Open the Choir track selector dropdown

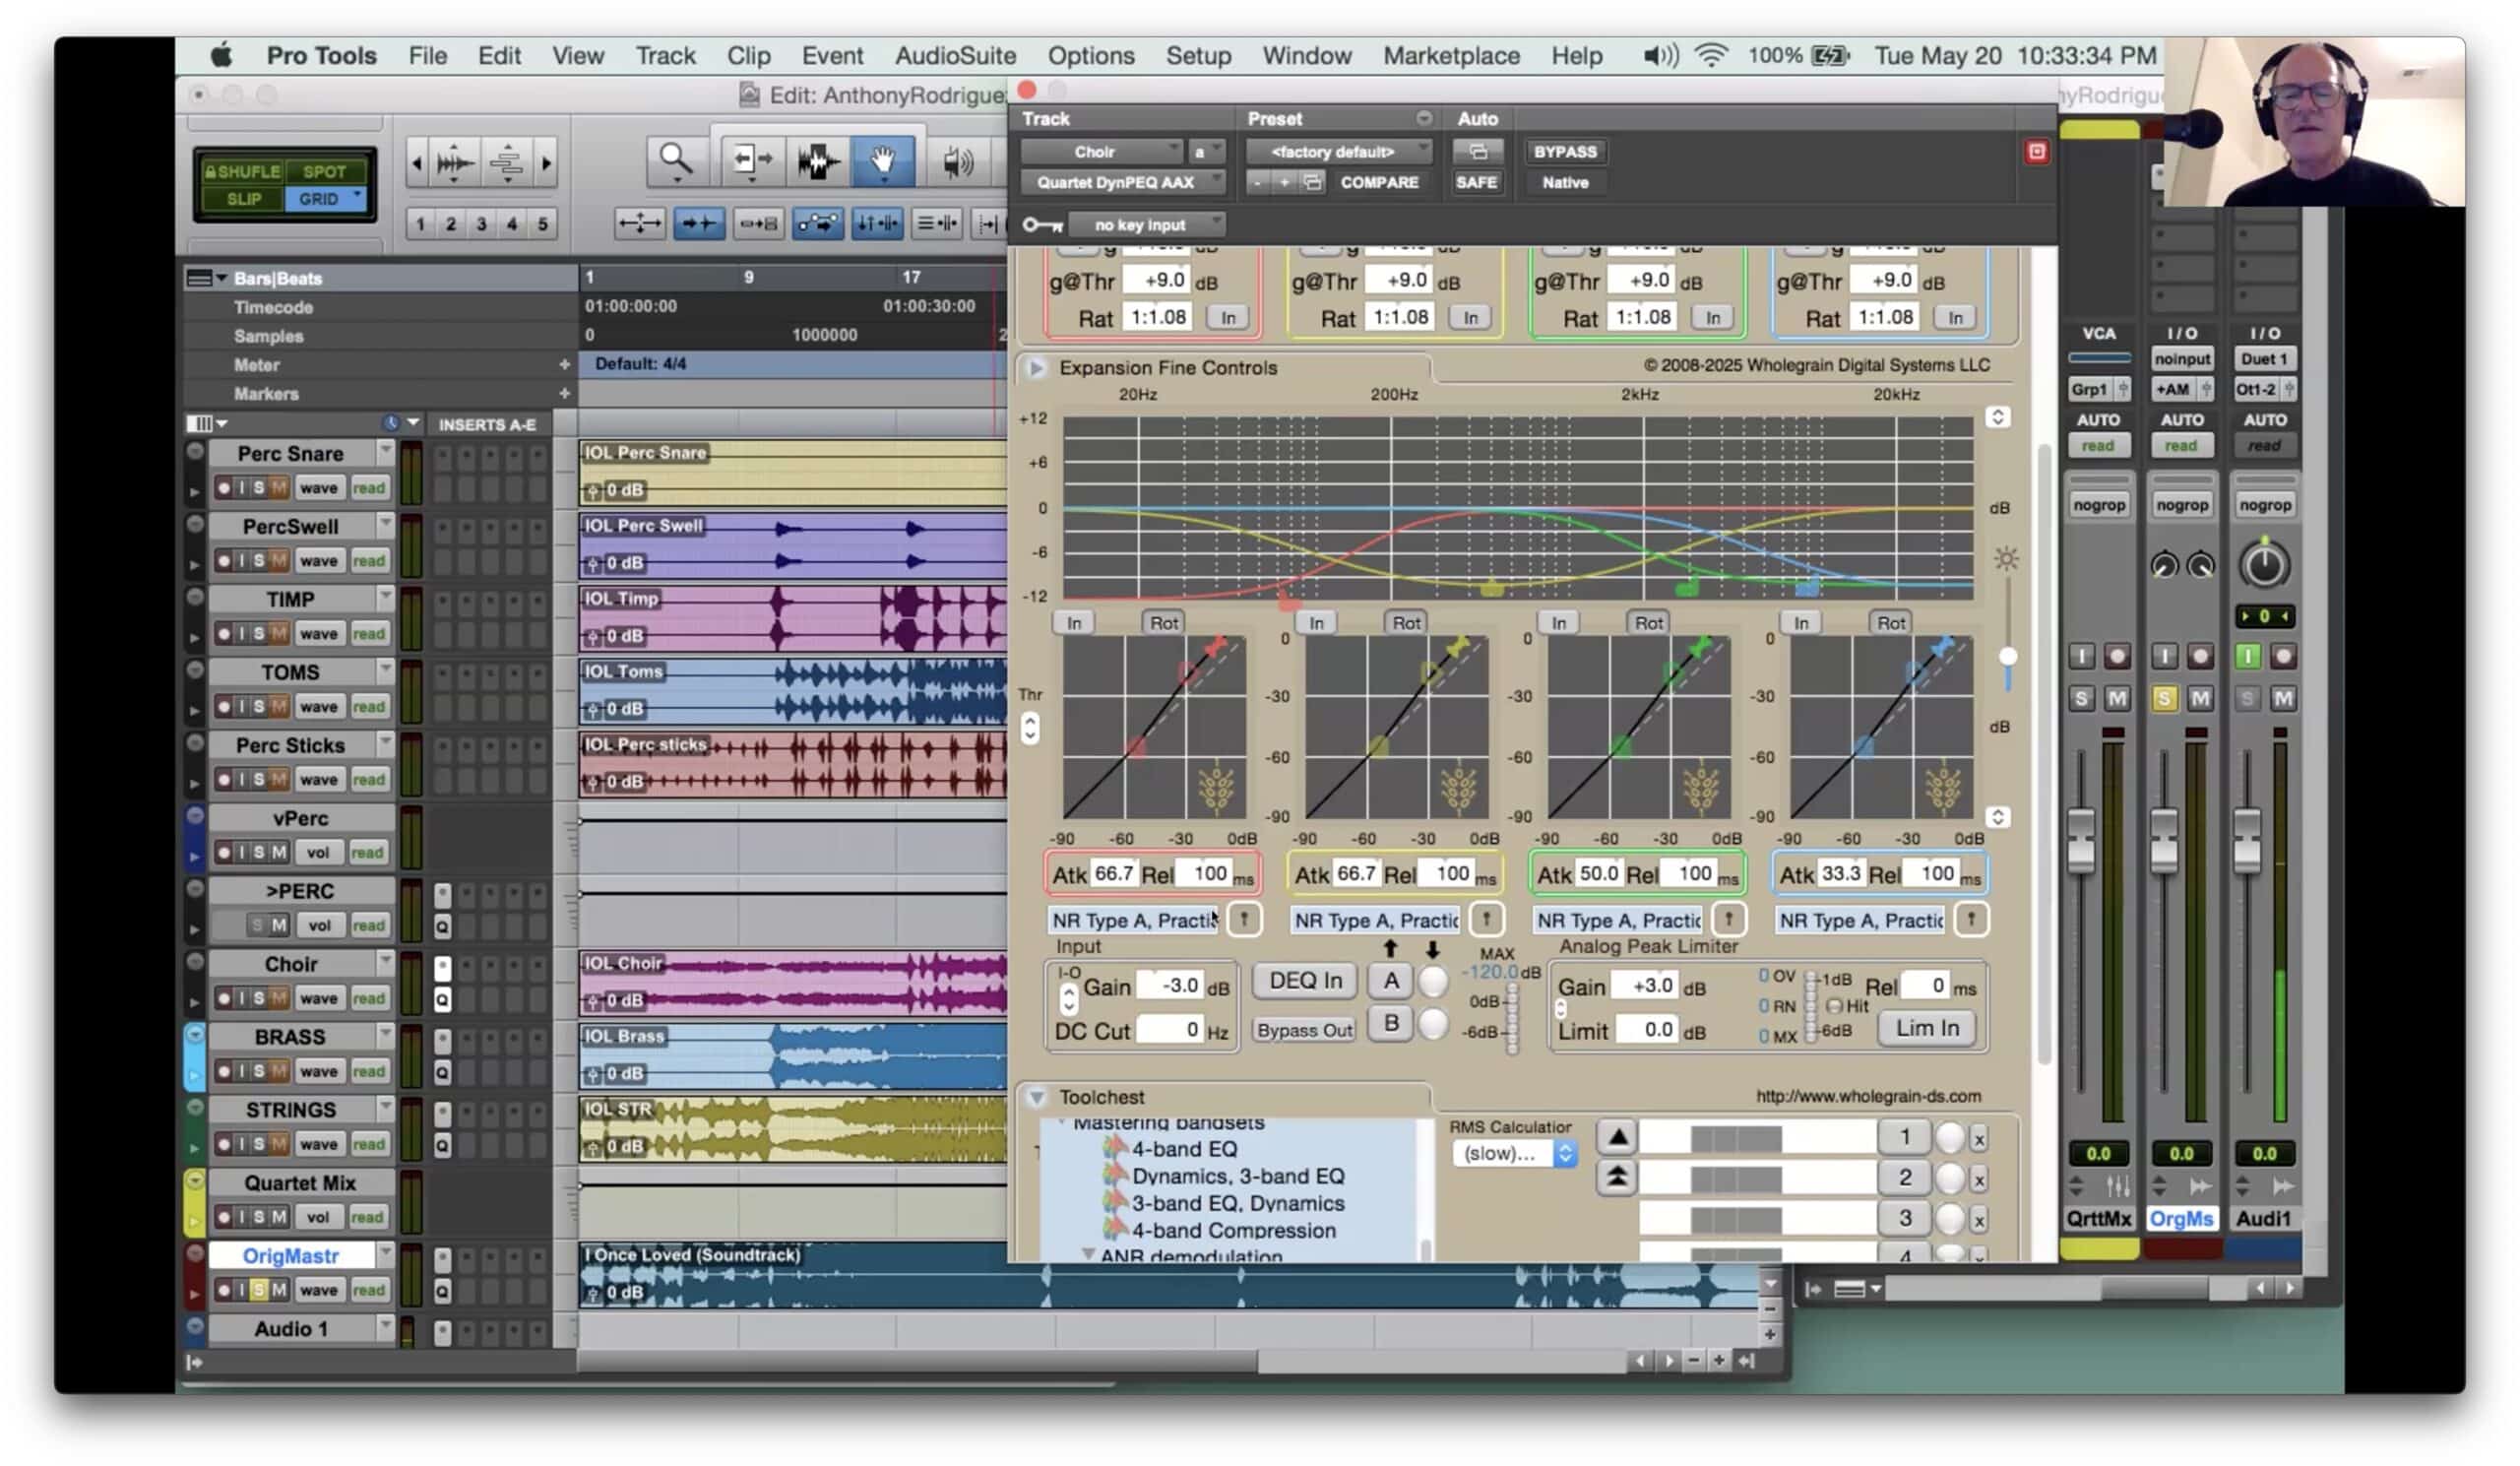(1101, 152)
